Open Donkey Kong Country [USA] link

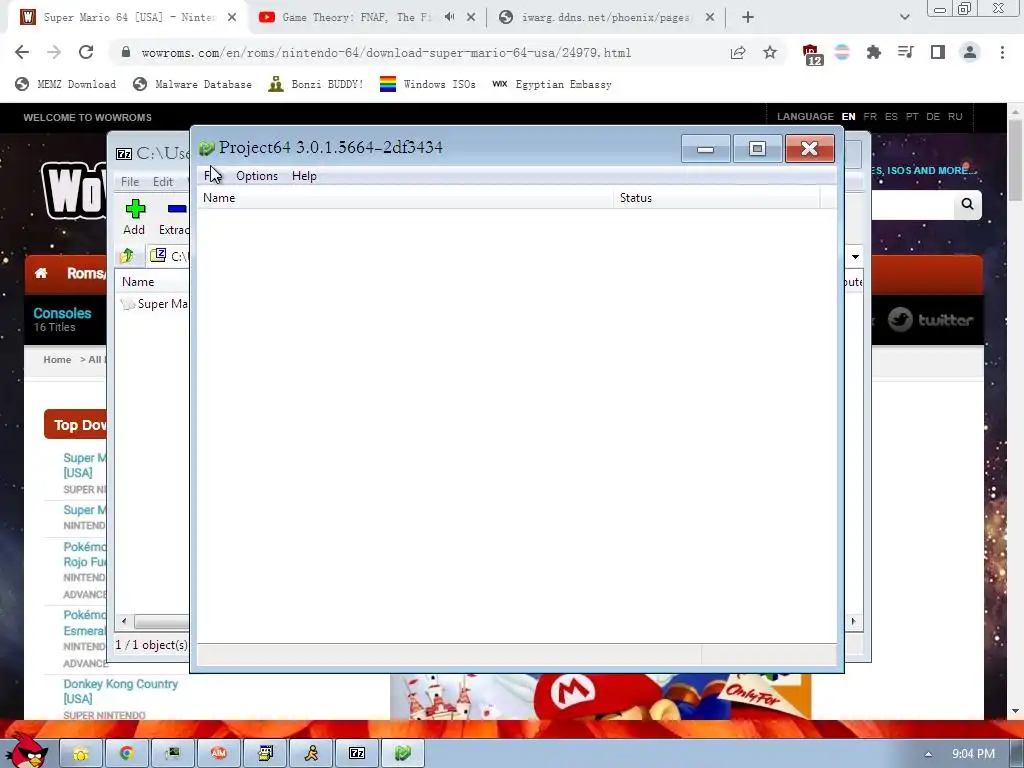[120, 691]
